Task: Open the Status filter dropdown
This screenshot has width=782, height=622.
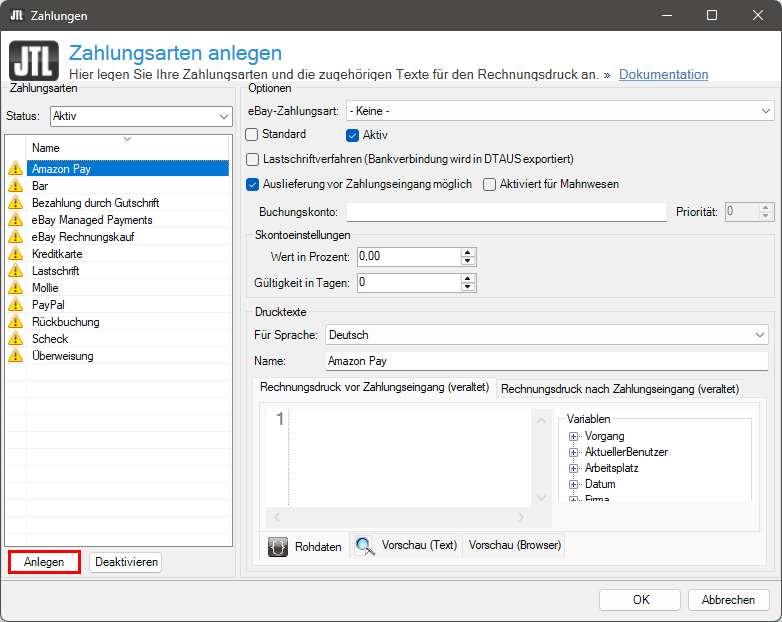Action: tap(223, 116)
